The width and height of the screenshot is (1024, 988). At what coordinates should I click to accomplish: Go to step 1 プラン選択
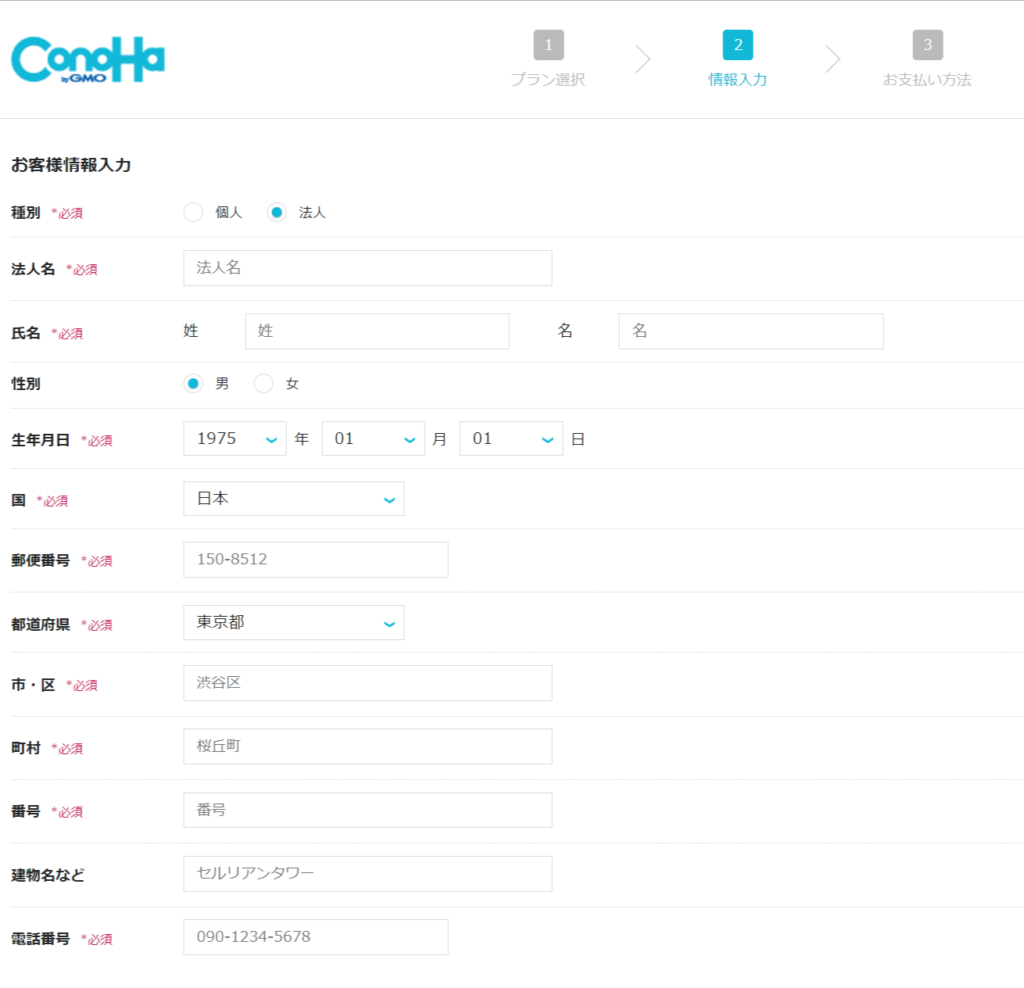548,45
